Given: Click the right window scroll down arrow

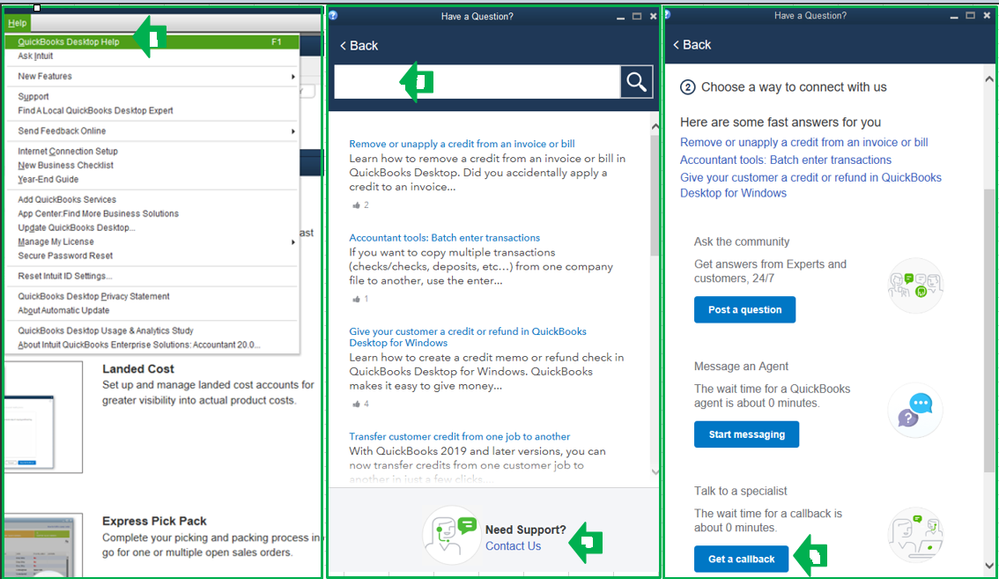Looking at the screenshot, I should 989,565.
